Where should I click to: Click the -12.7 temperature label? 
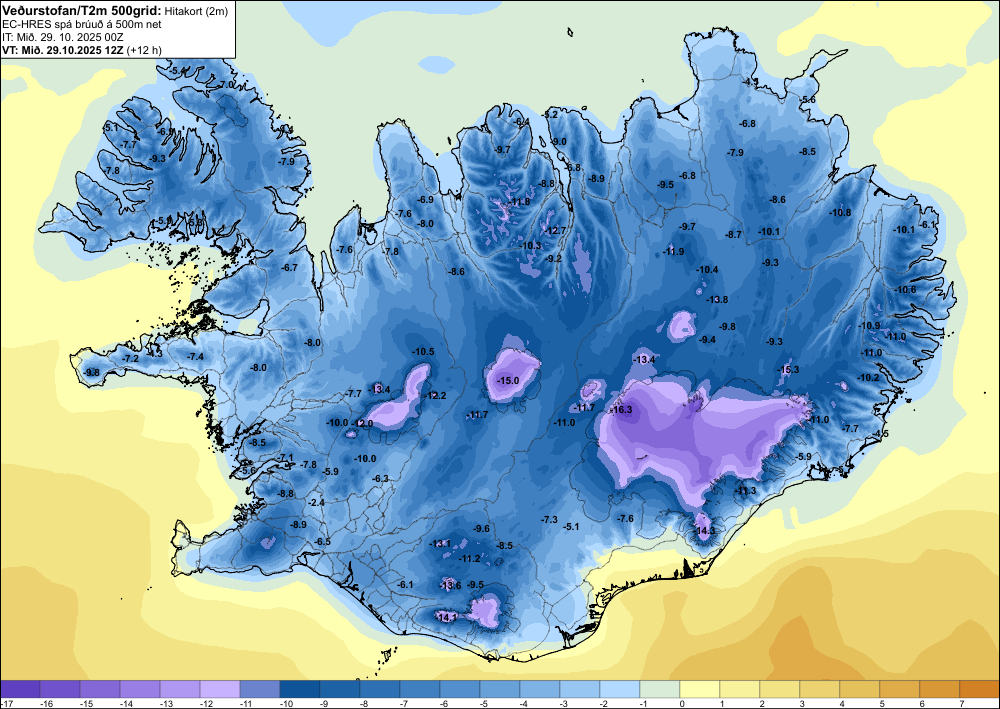(555, 231)
